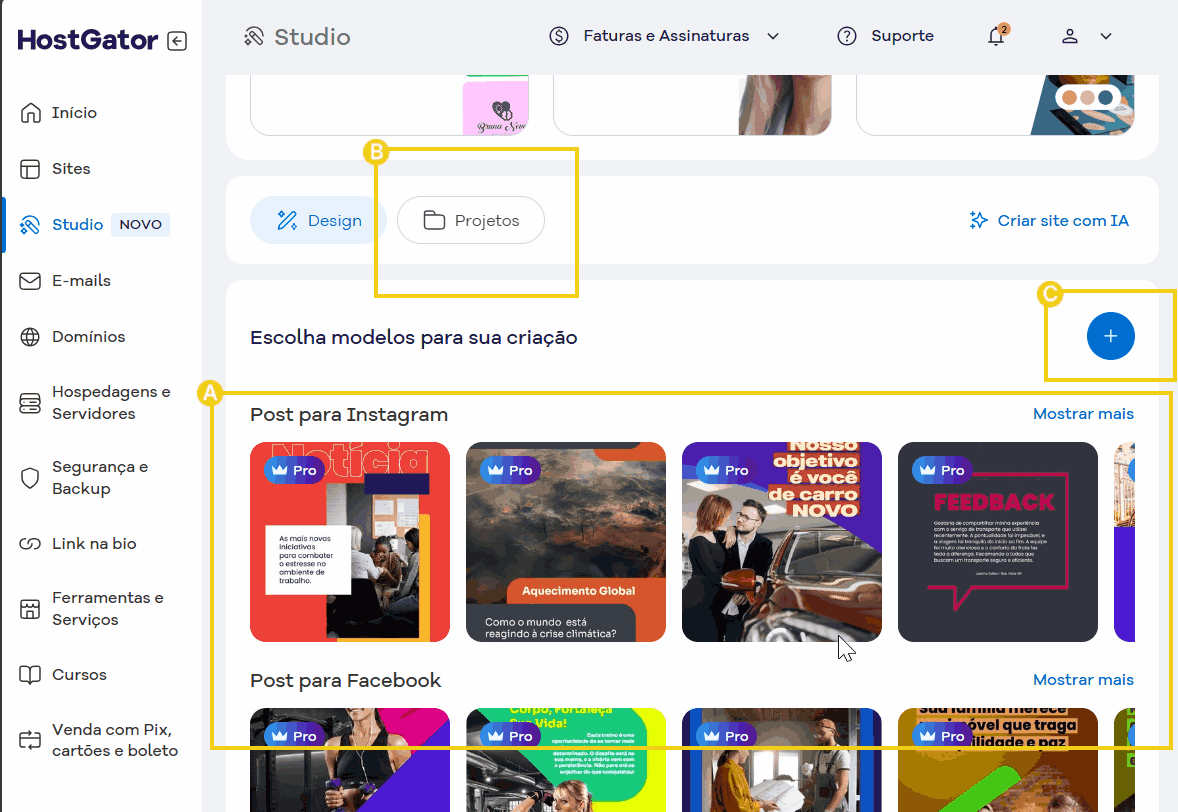Click the Hospedagens e Servidores server icon

(30, 403)
